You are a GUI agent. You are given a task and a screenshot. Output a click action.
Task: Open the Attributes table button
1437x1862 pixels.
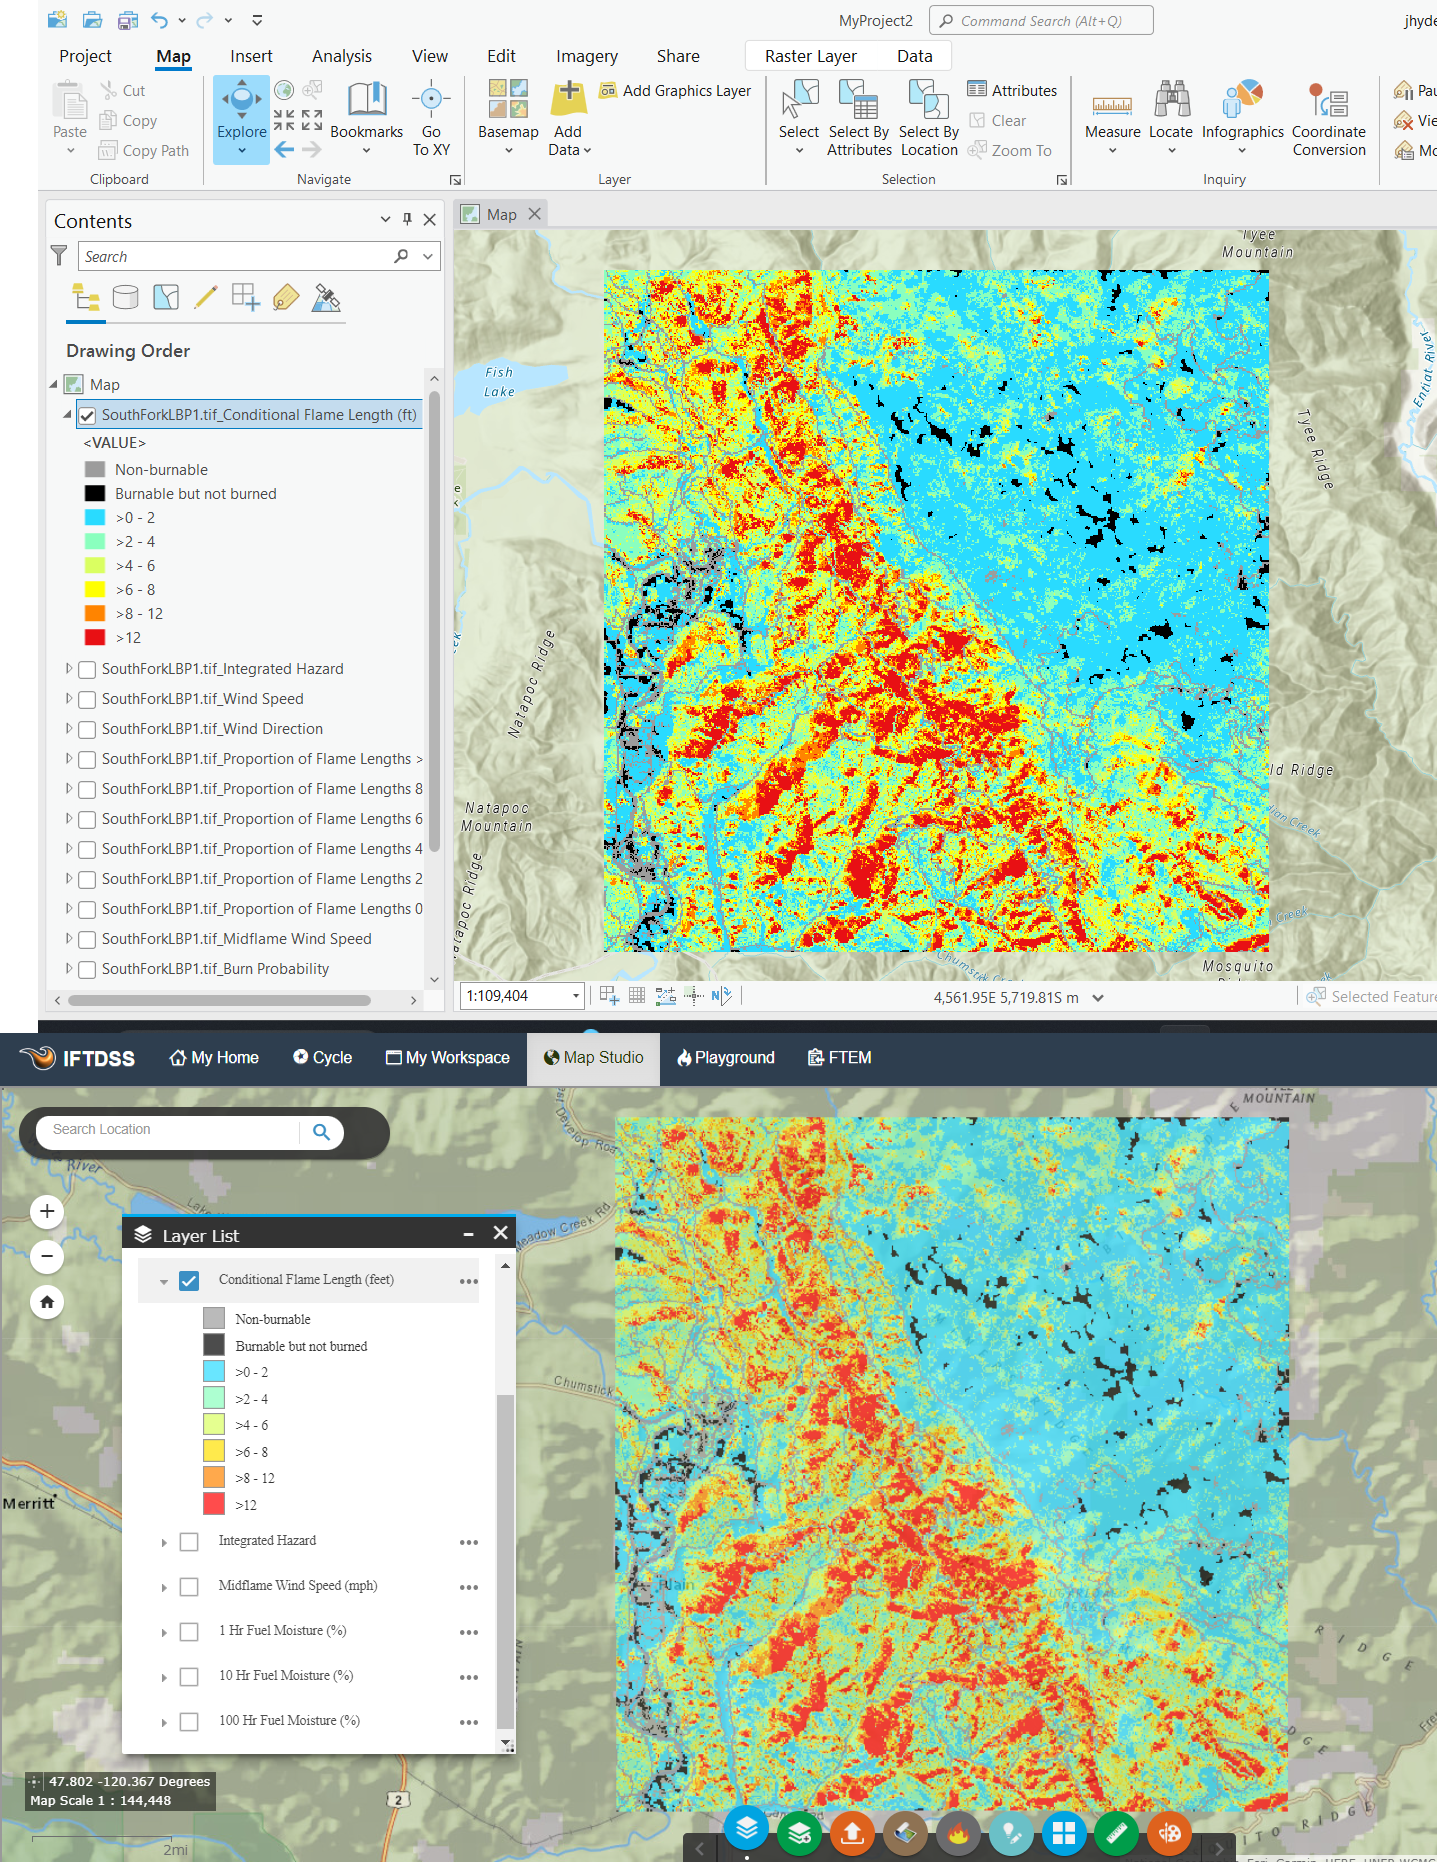1012,90
